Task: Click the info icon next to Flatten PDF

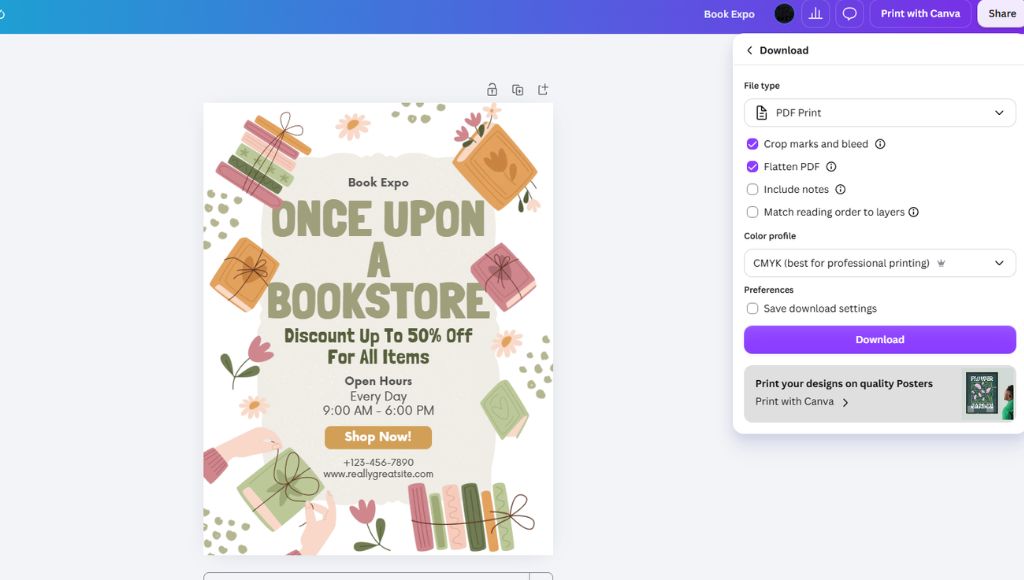Action: point(831,167)
